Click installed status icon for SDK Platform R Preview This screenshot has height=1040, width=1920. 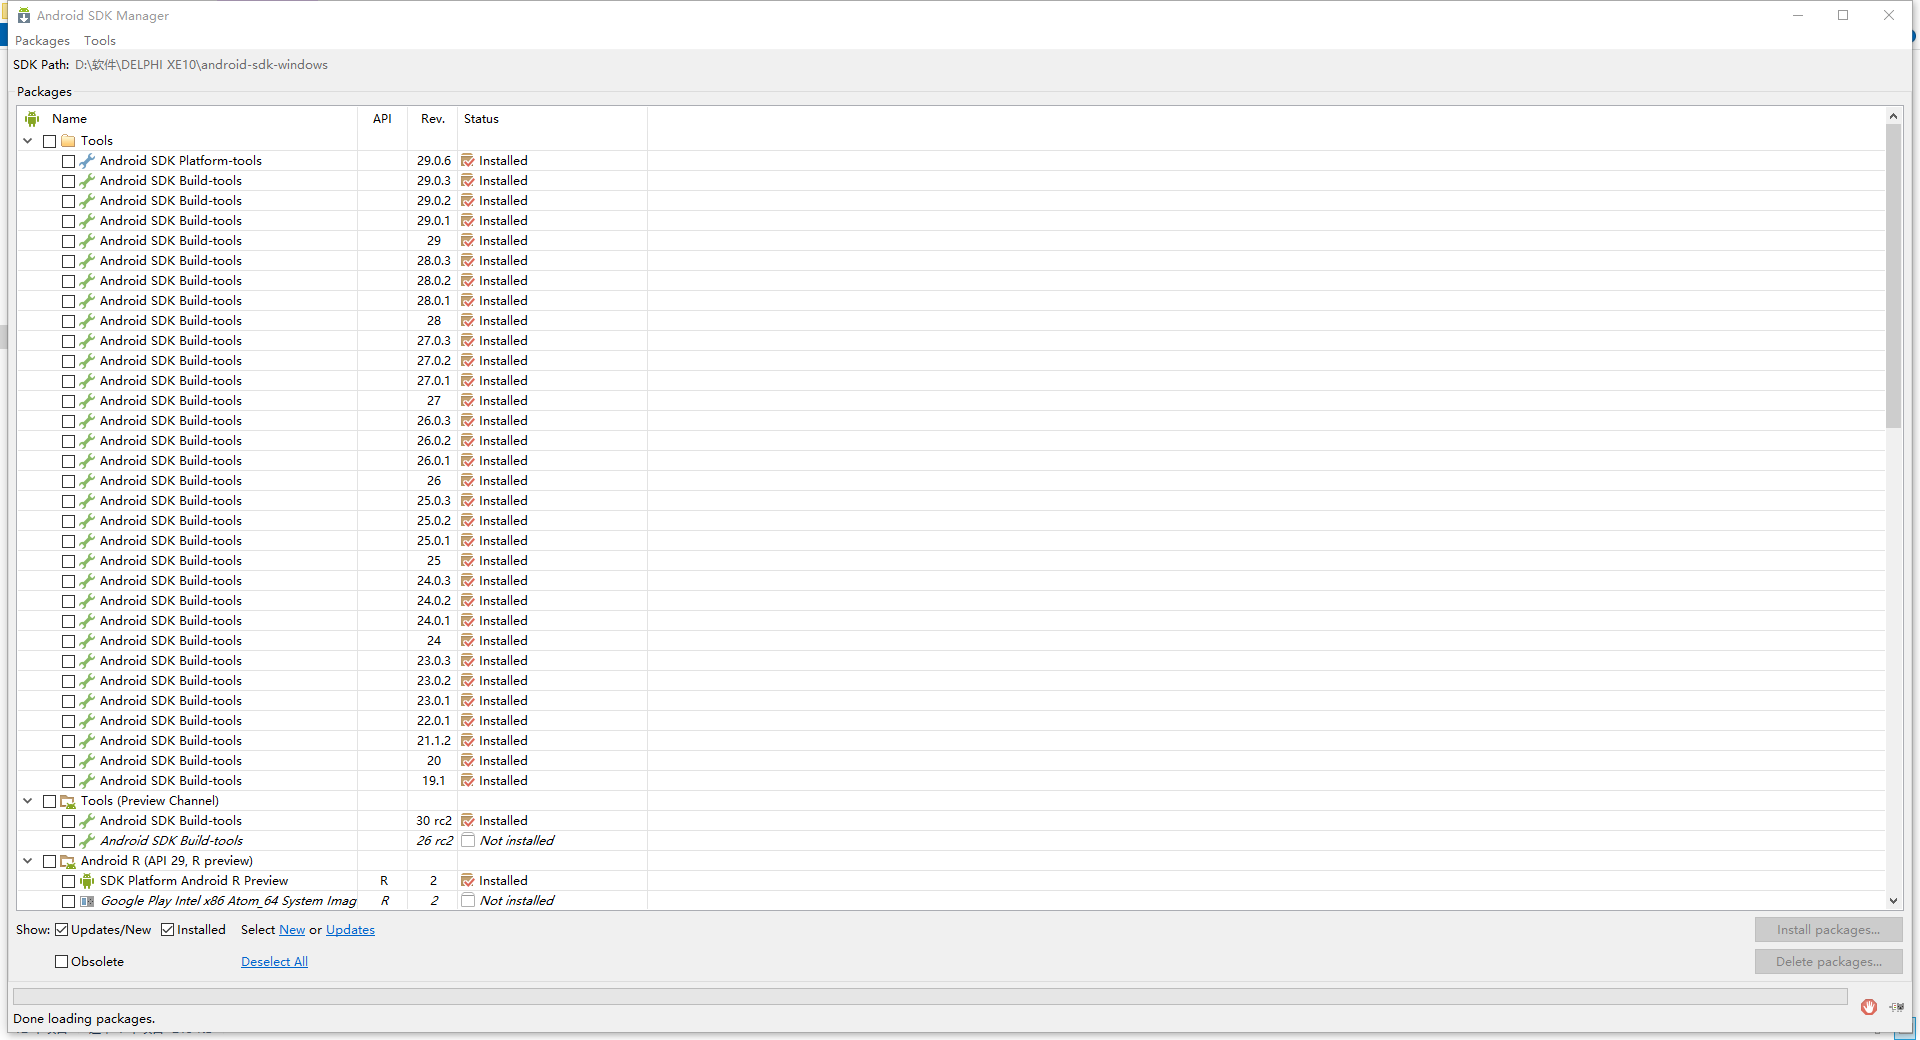[x=468, y=881]
